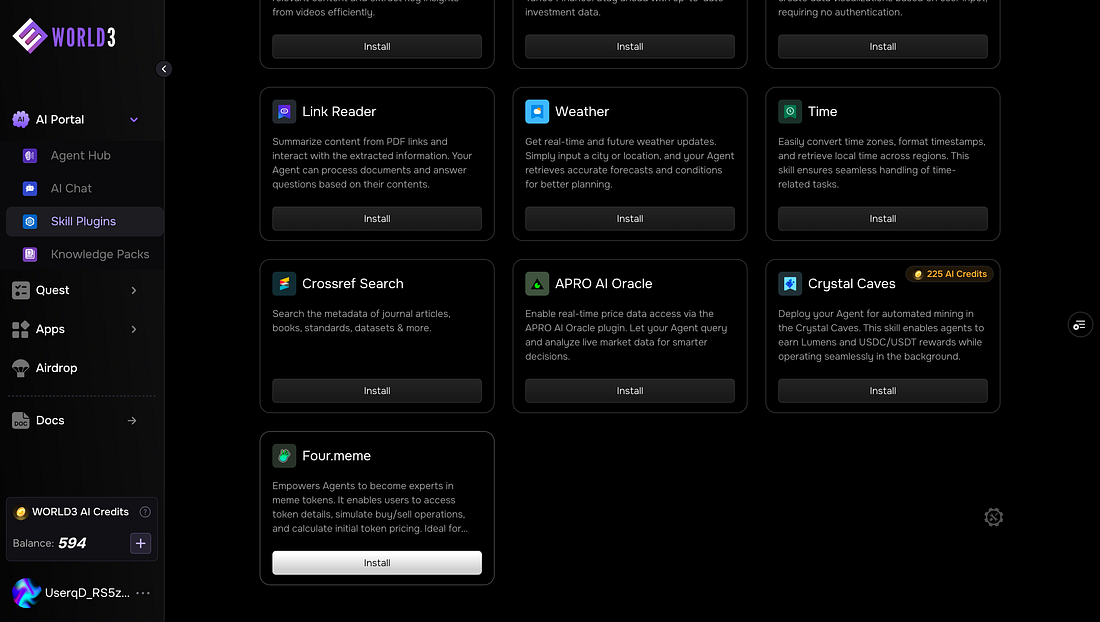Select the Knowledge Packs sidebar item
1100x622 pixels.
coord(99,254)
